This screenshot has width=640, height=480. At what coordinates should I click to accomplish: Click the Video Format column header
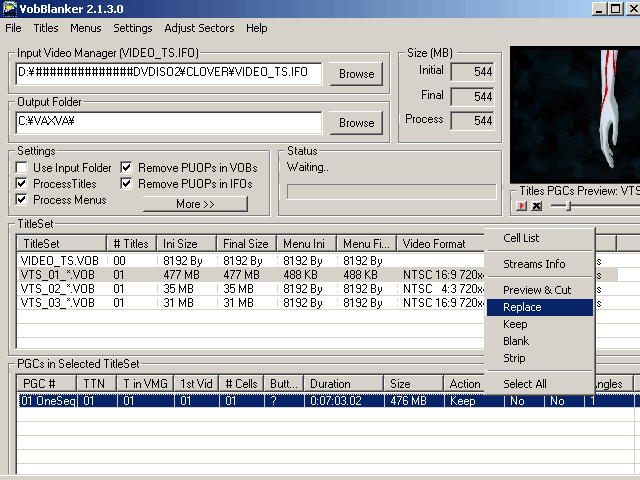[440, 244]
